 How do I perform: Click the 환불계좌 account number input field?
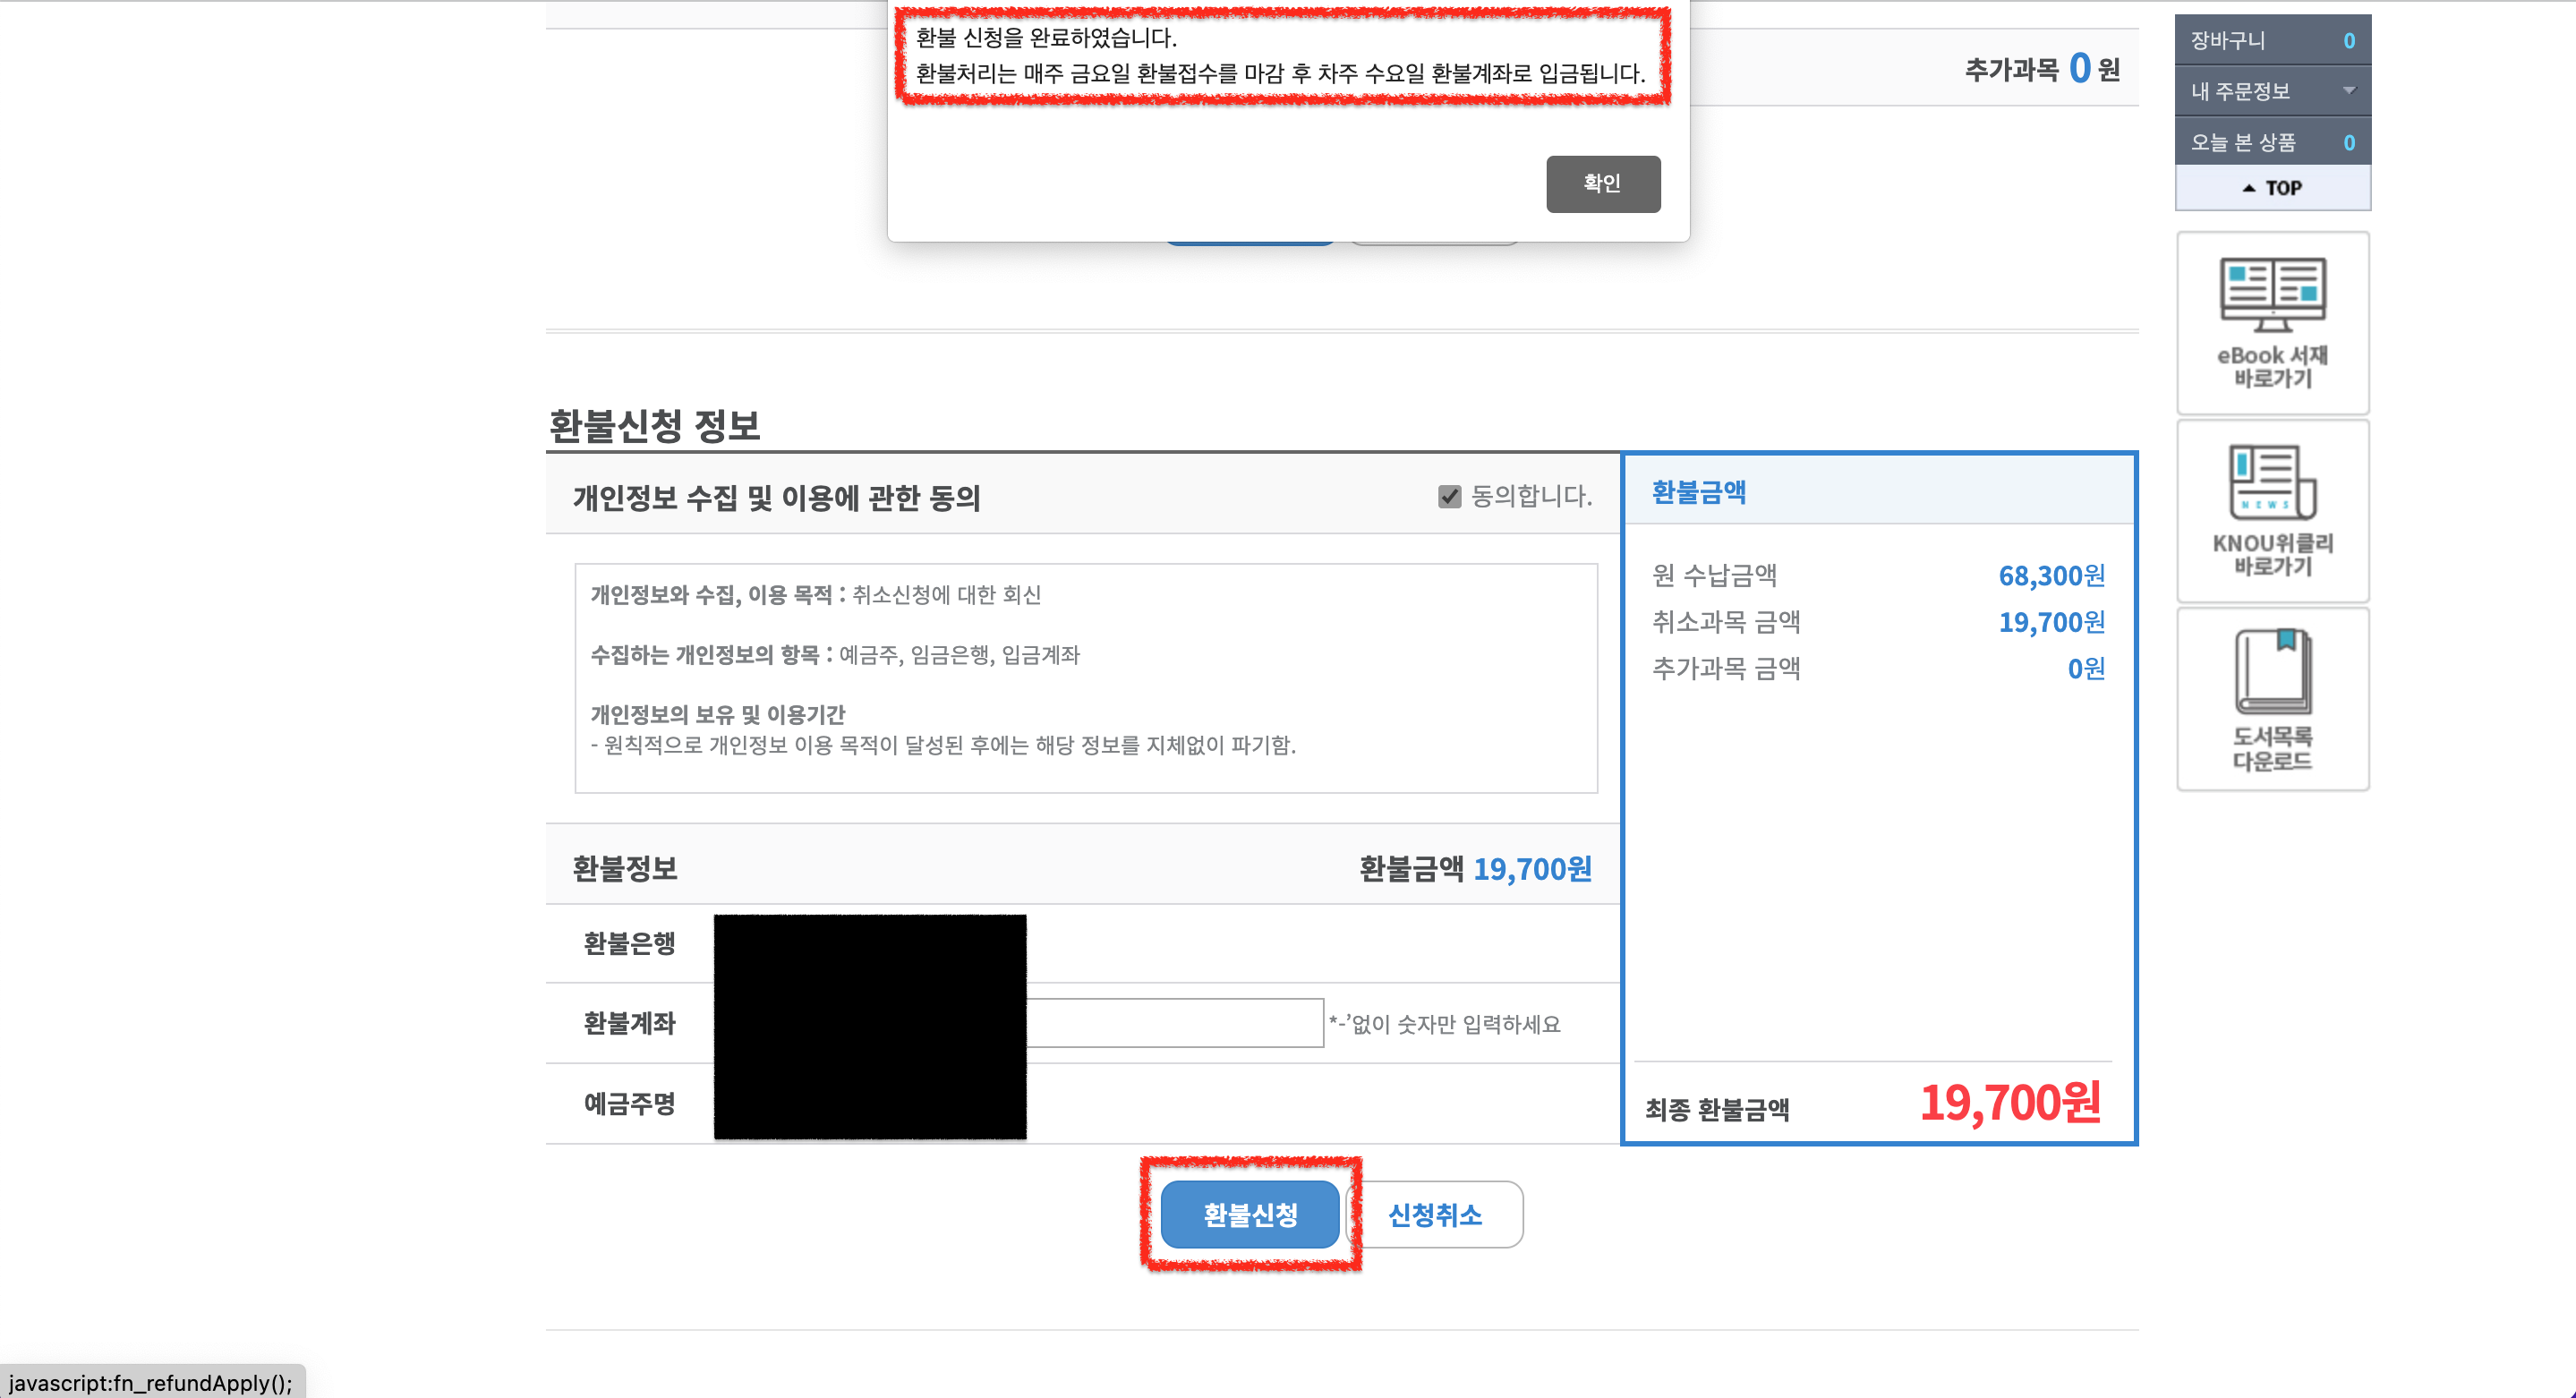pyautogui.click(x=1174, y=1023)
